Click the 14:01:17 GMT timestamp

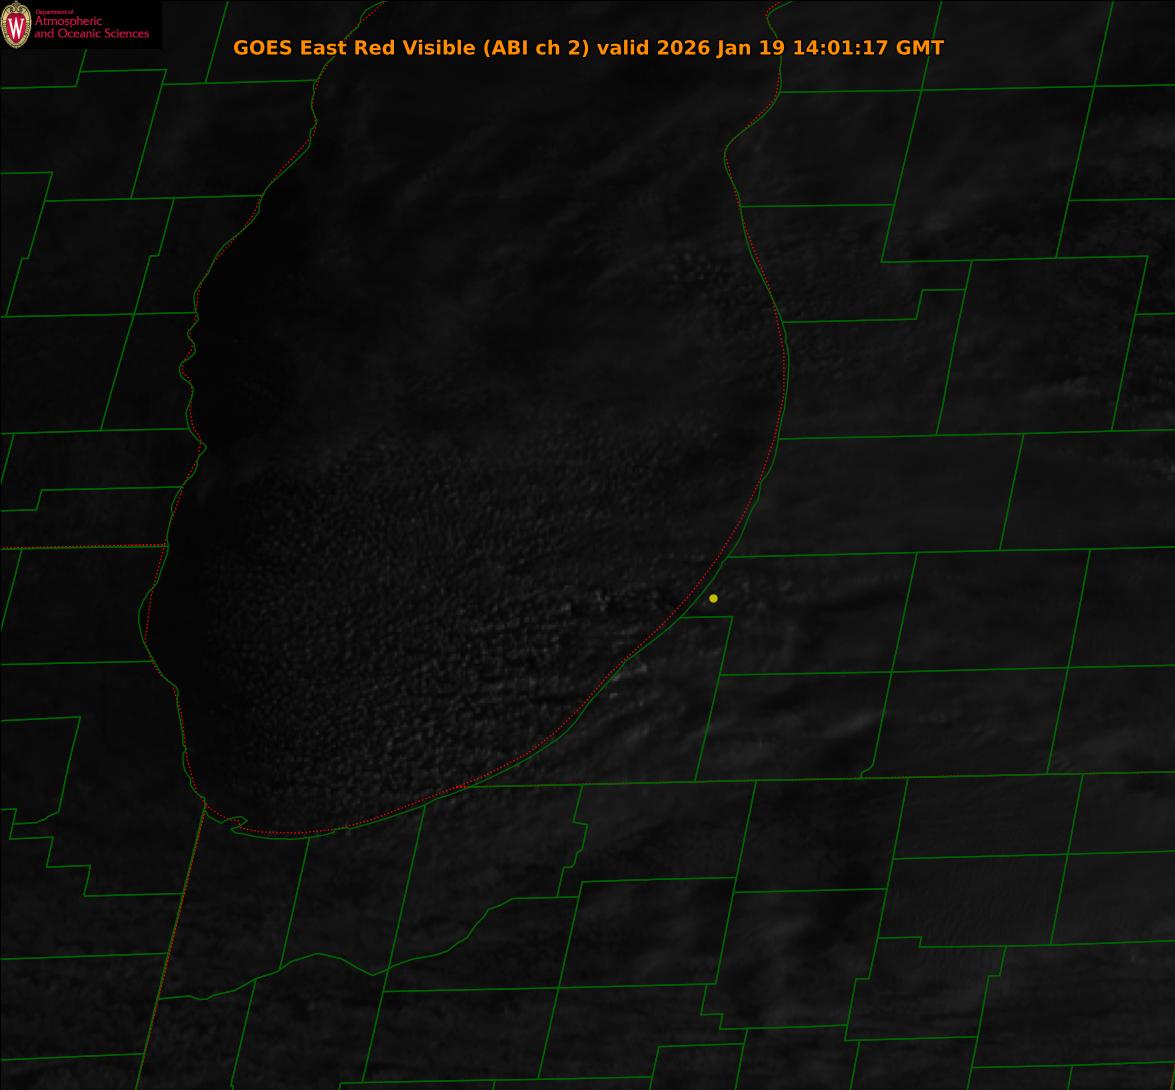click(x=868, y=48)
